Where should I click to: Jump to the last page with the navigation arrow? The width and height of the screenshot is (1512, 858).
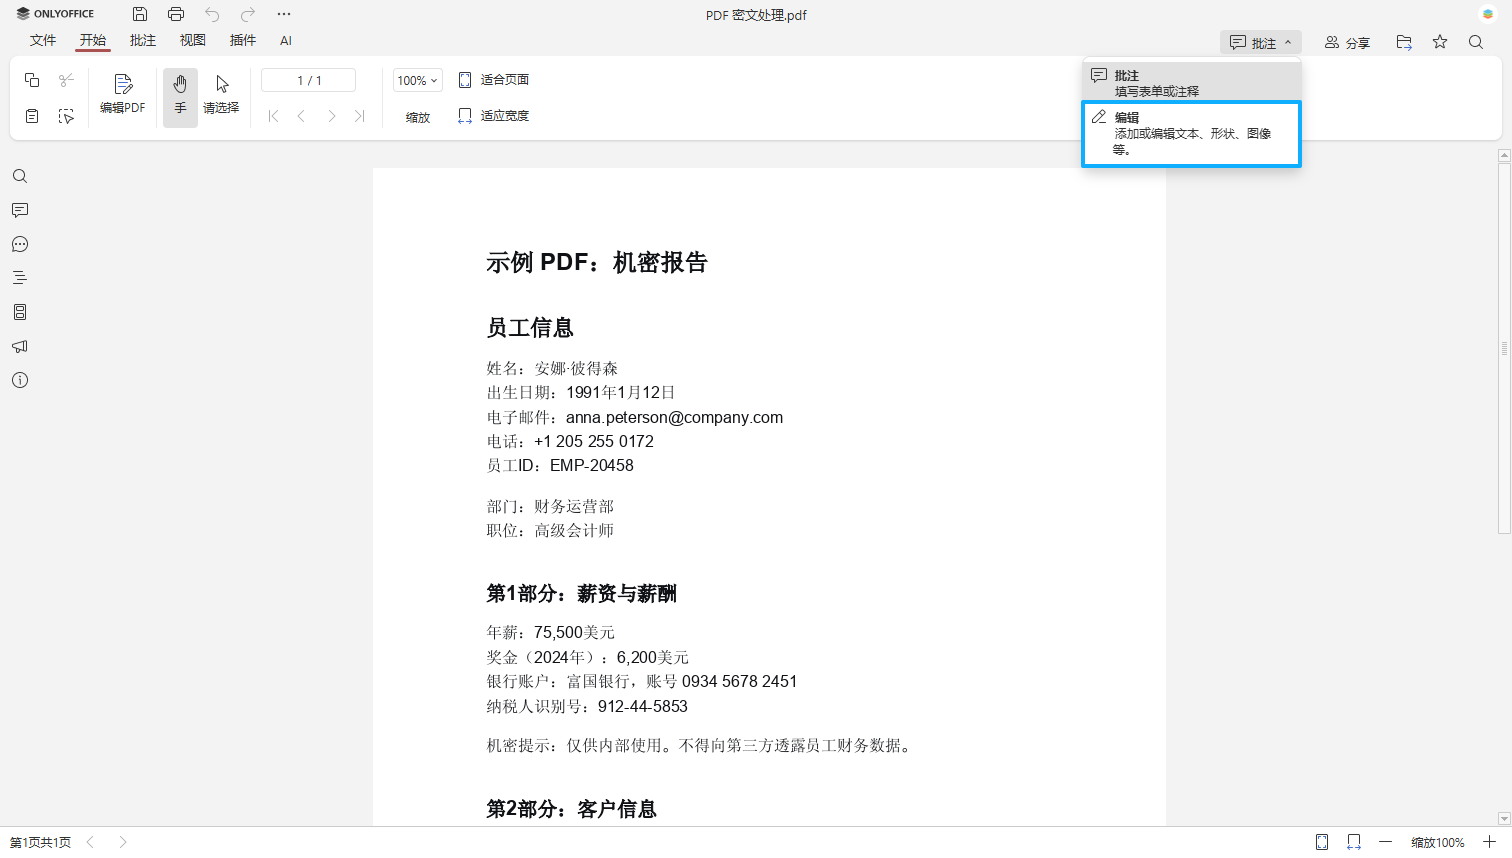pyautogui.click(x=360, y=116)
